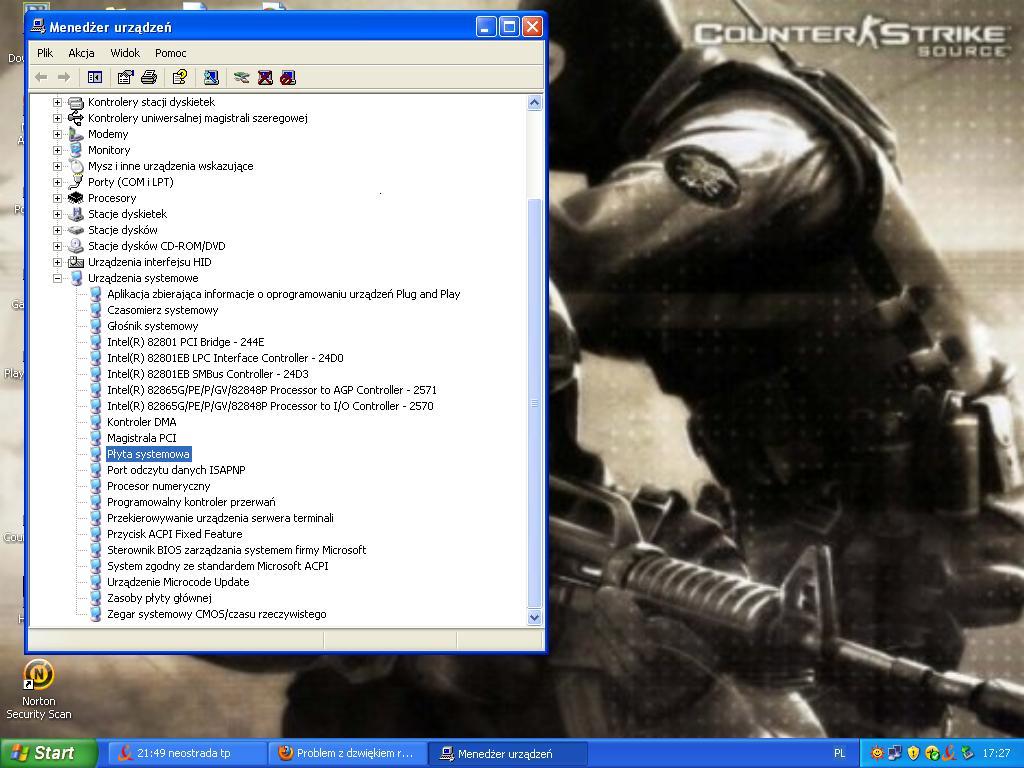Image resolution: width=1024 pixels, height=768 pixels.
Task: Open the Plik menu
Action: [45, 53]
